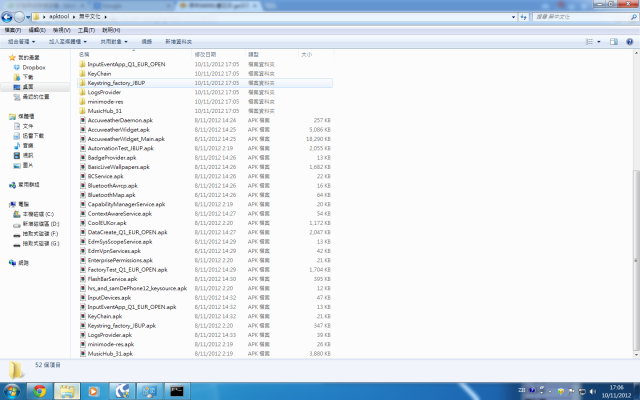This screenshot has width=640, height=400.
Task: Click the New folder (新增資料夾) toolbar button
Action: click(x=178, y=42)
